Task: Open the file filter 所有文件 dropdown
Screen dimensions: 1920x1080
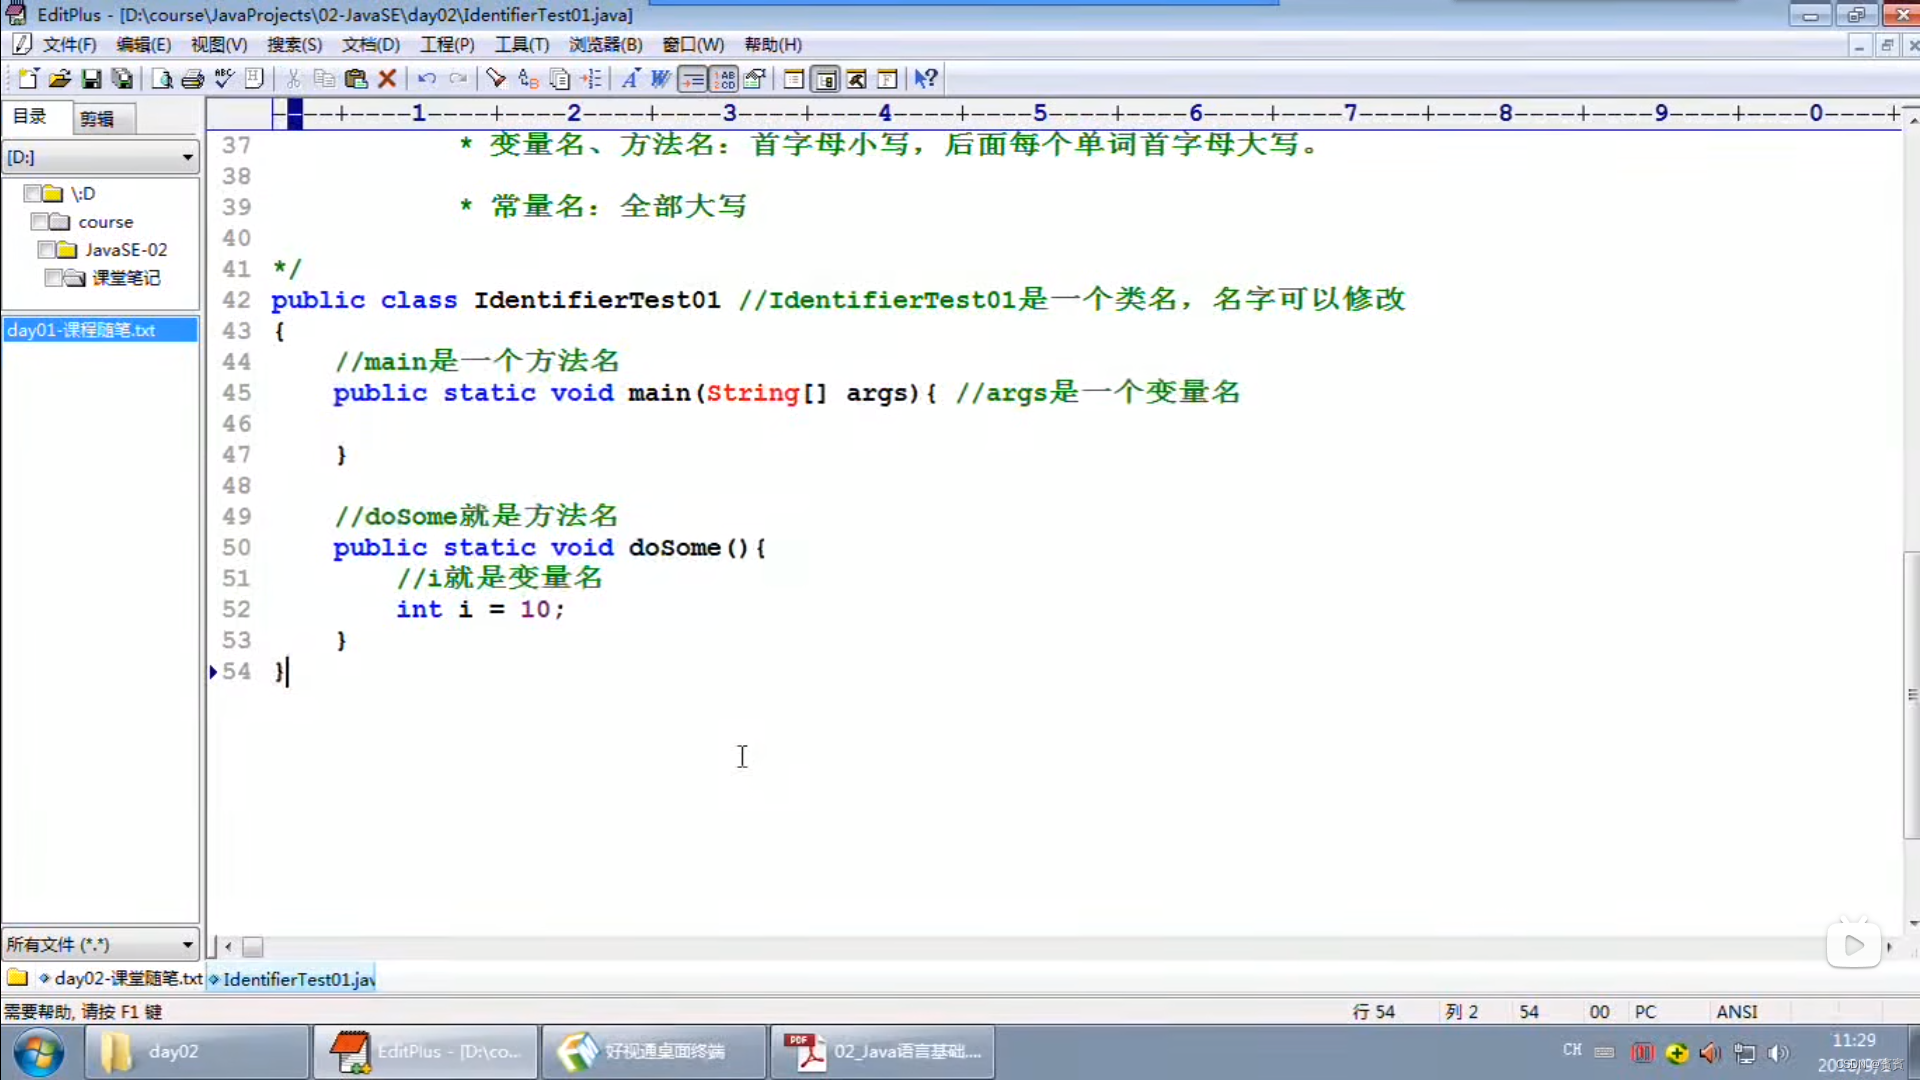Action: tap(187, 944)
